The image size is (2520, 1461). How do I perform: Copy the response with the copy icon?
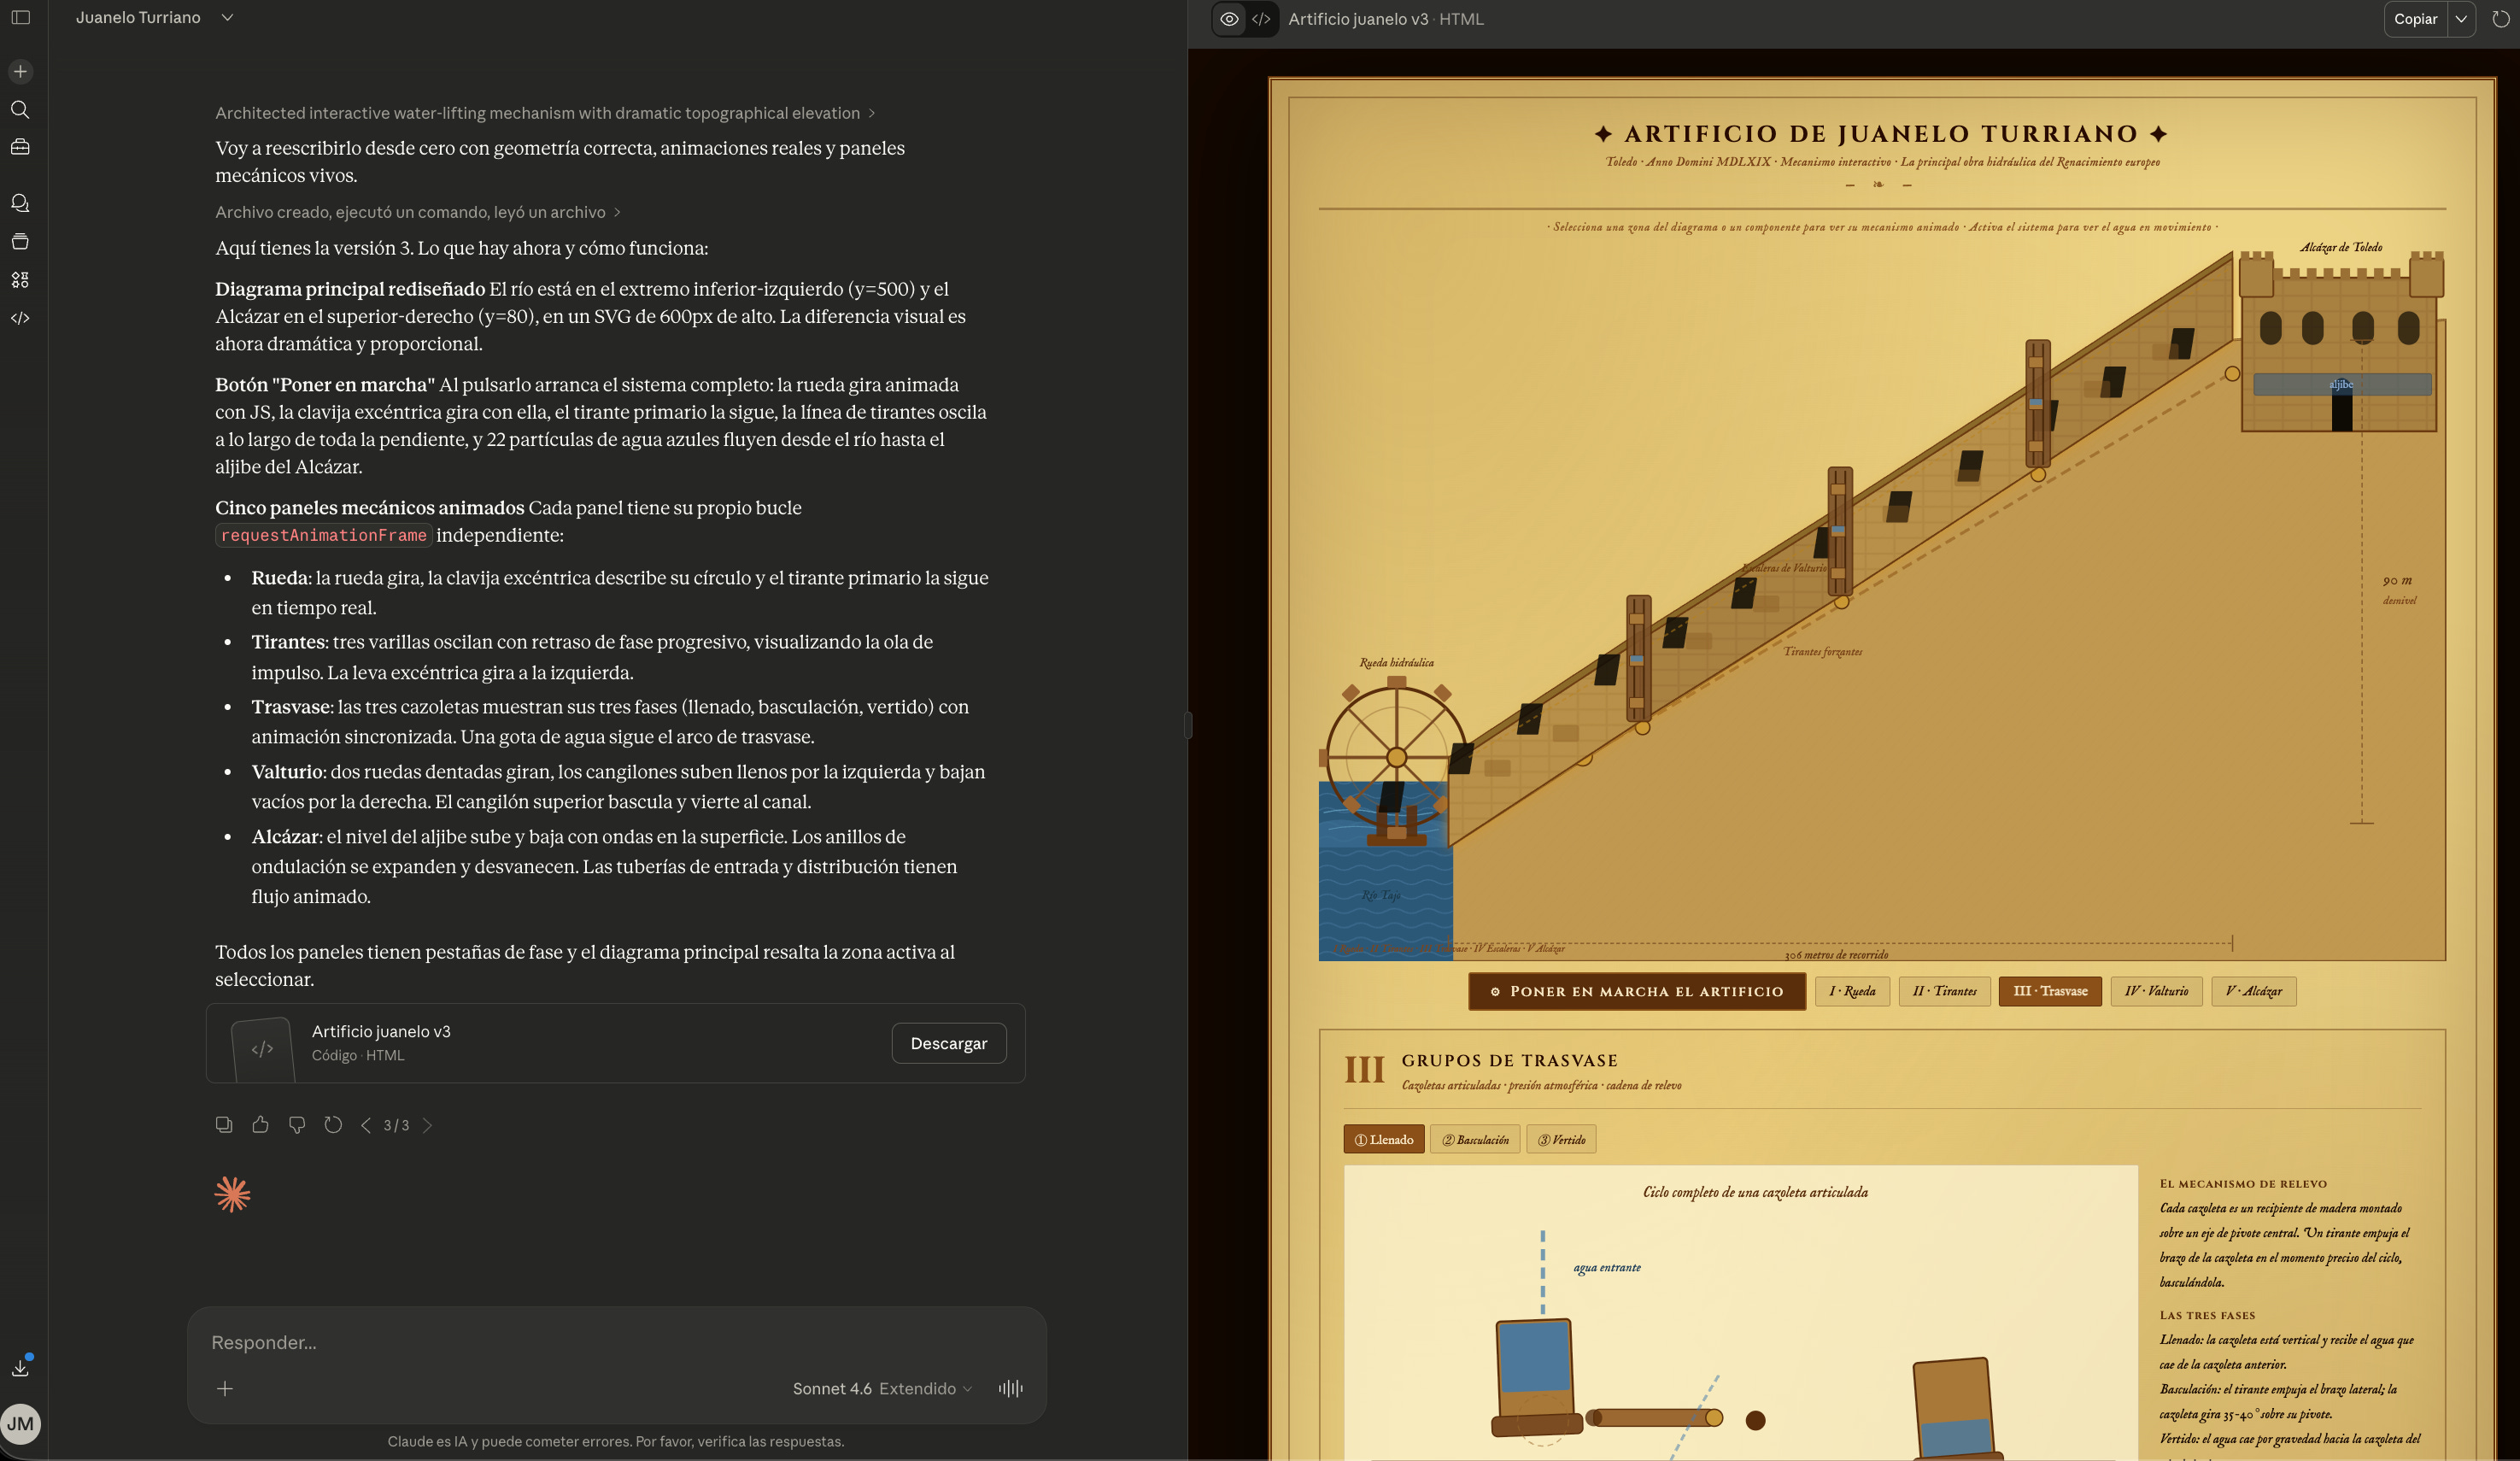224,1125
